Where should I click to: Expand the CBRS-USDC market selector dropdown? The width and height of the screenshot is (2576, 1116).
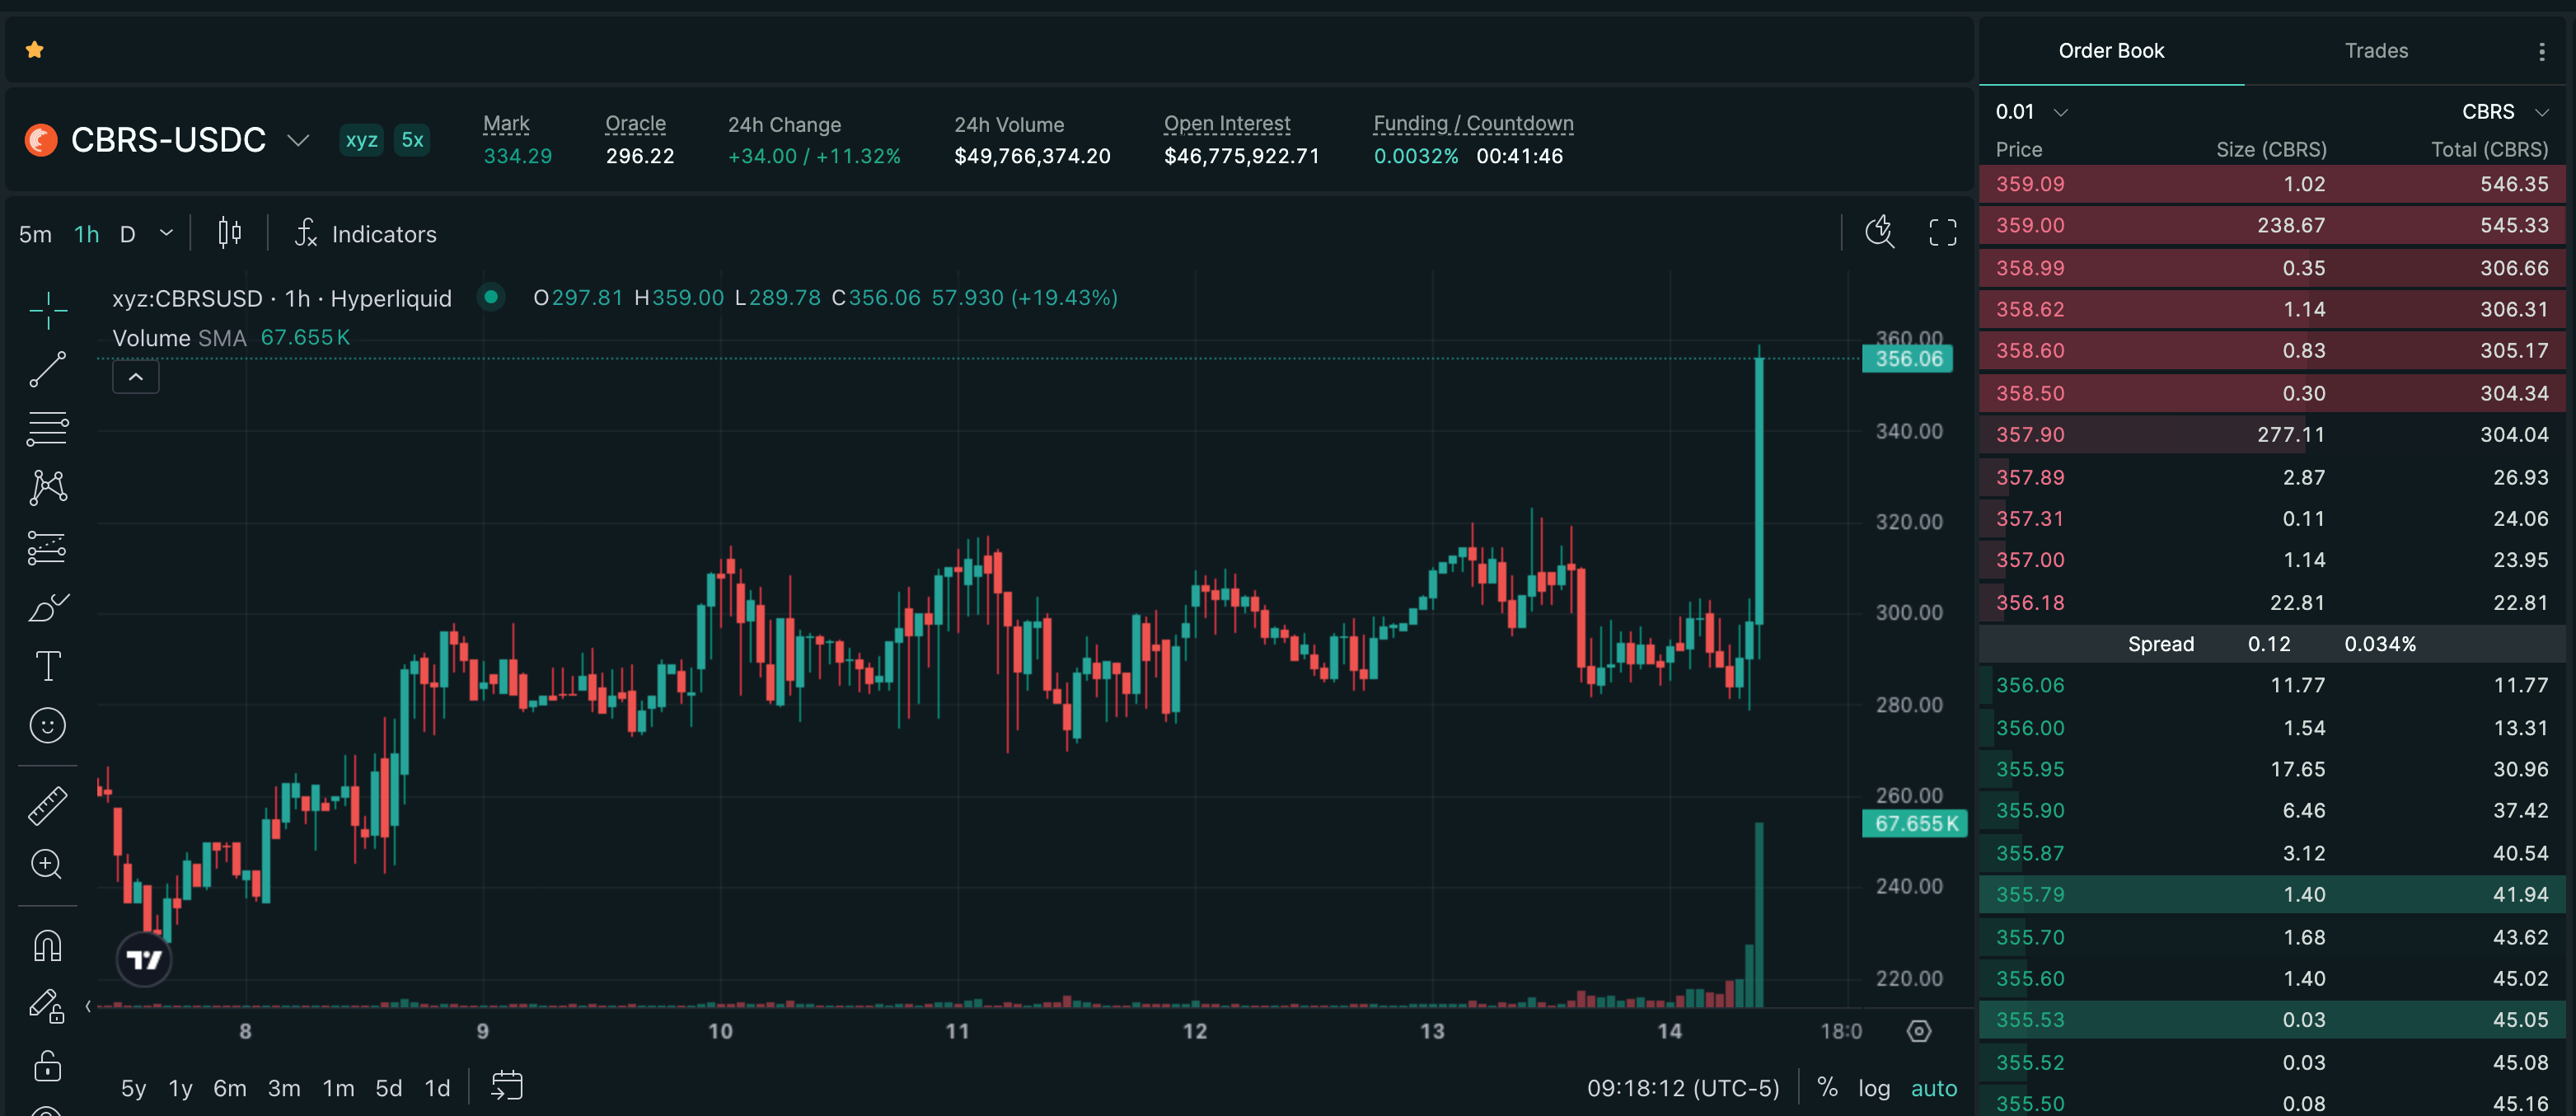tap(298, 140)
